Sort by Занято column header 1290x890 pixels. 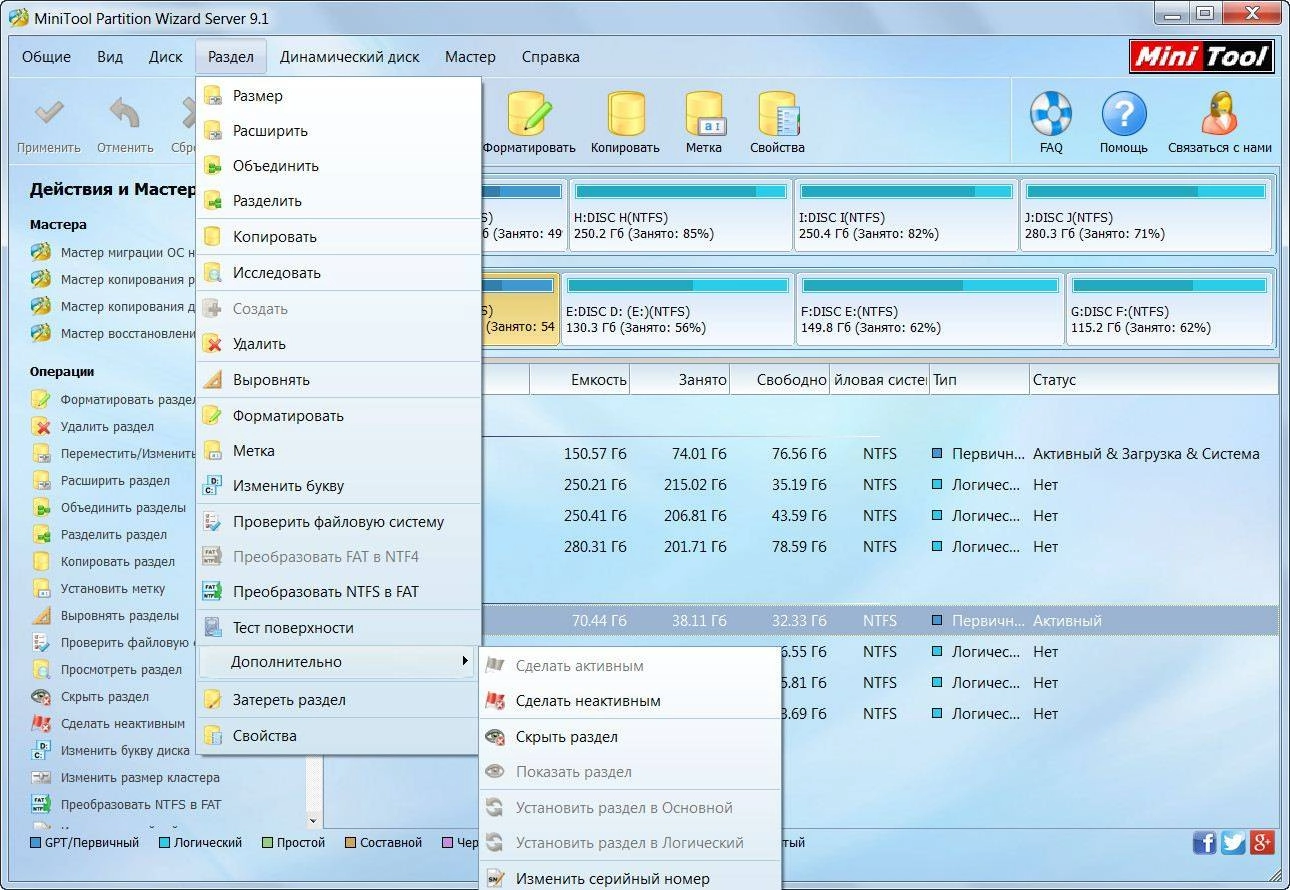680,380
